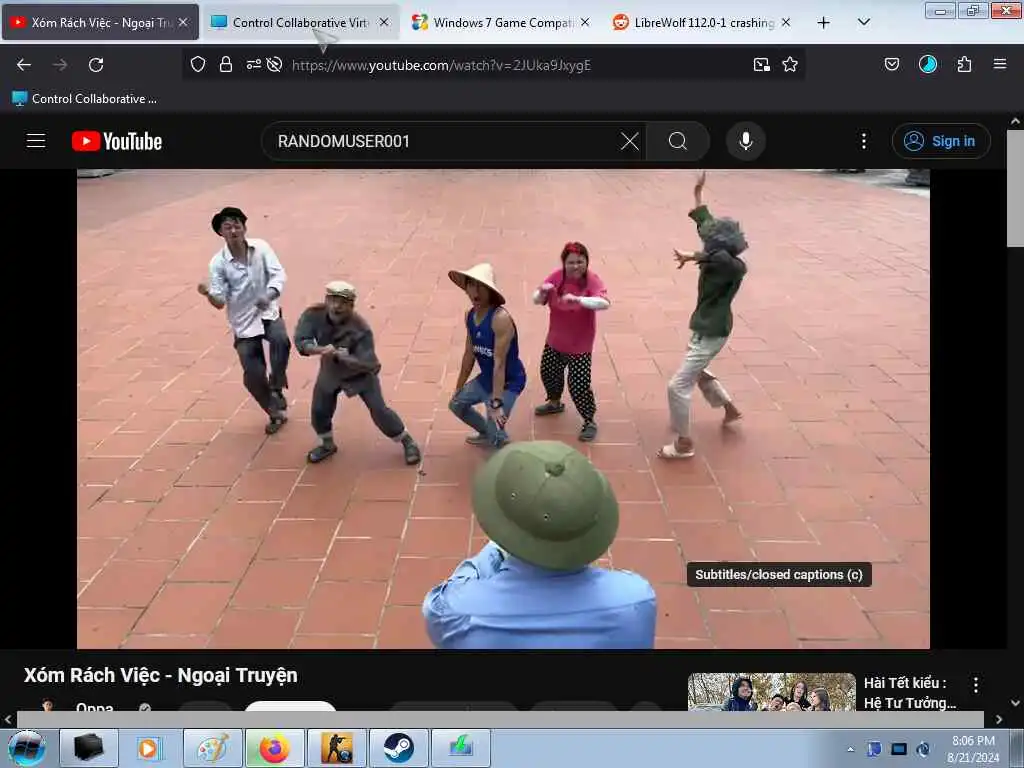Close the Control Collaborative tab
This screenshot has height=768, width=1024.
384,22
